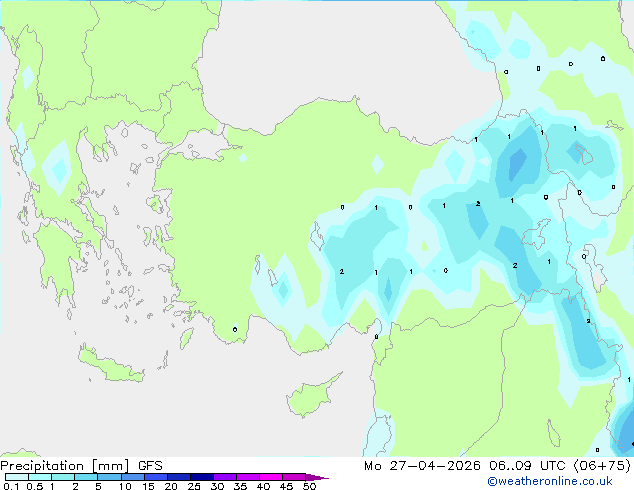The width and height of the screenshot is (634, 490).
Task: Click the 40–45 mm magenta legend segment
Action: tap(271, 477)
